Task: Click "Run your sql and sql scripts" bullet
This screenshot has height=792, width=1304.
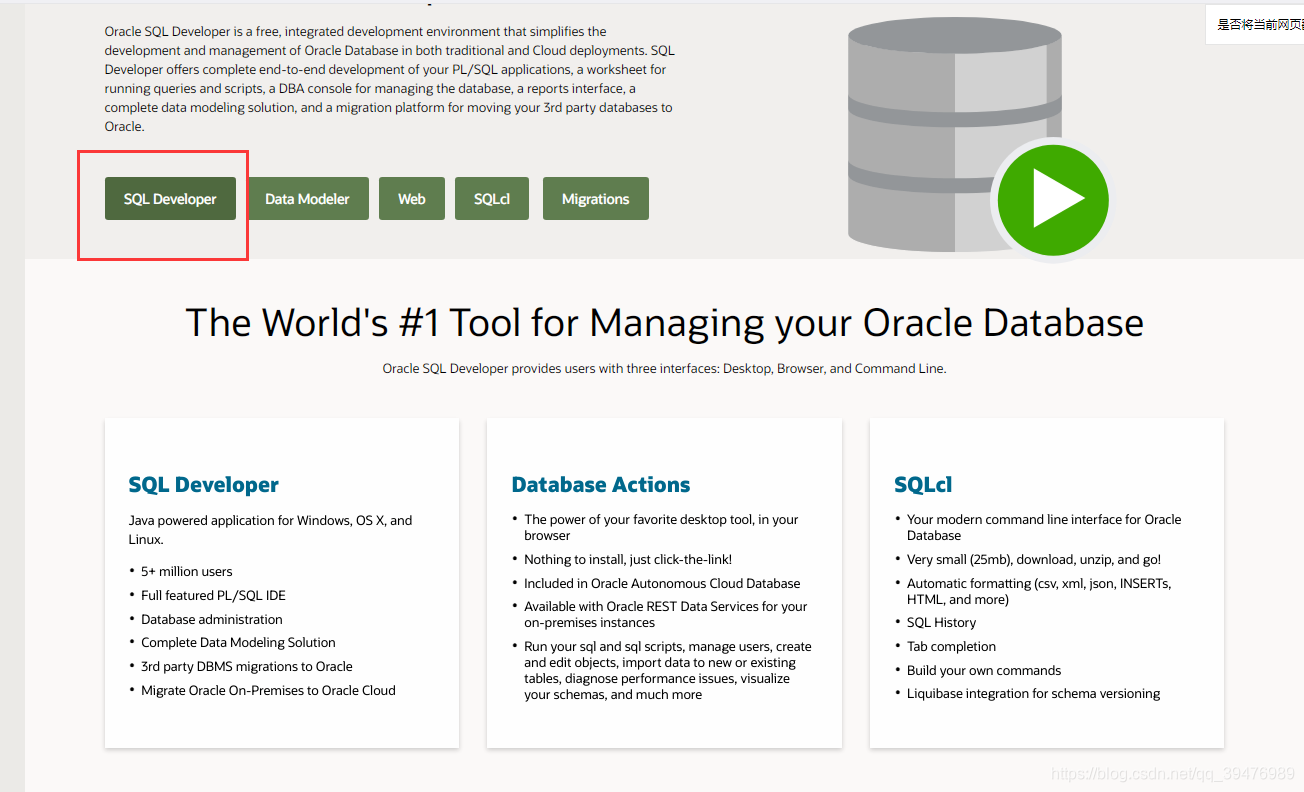Action: pos(668,670)
